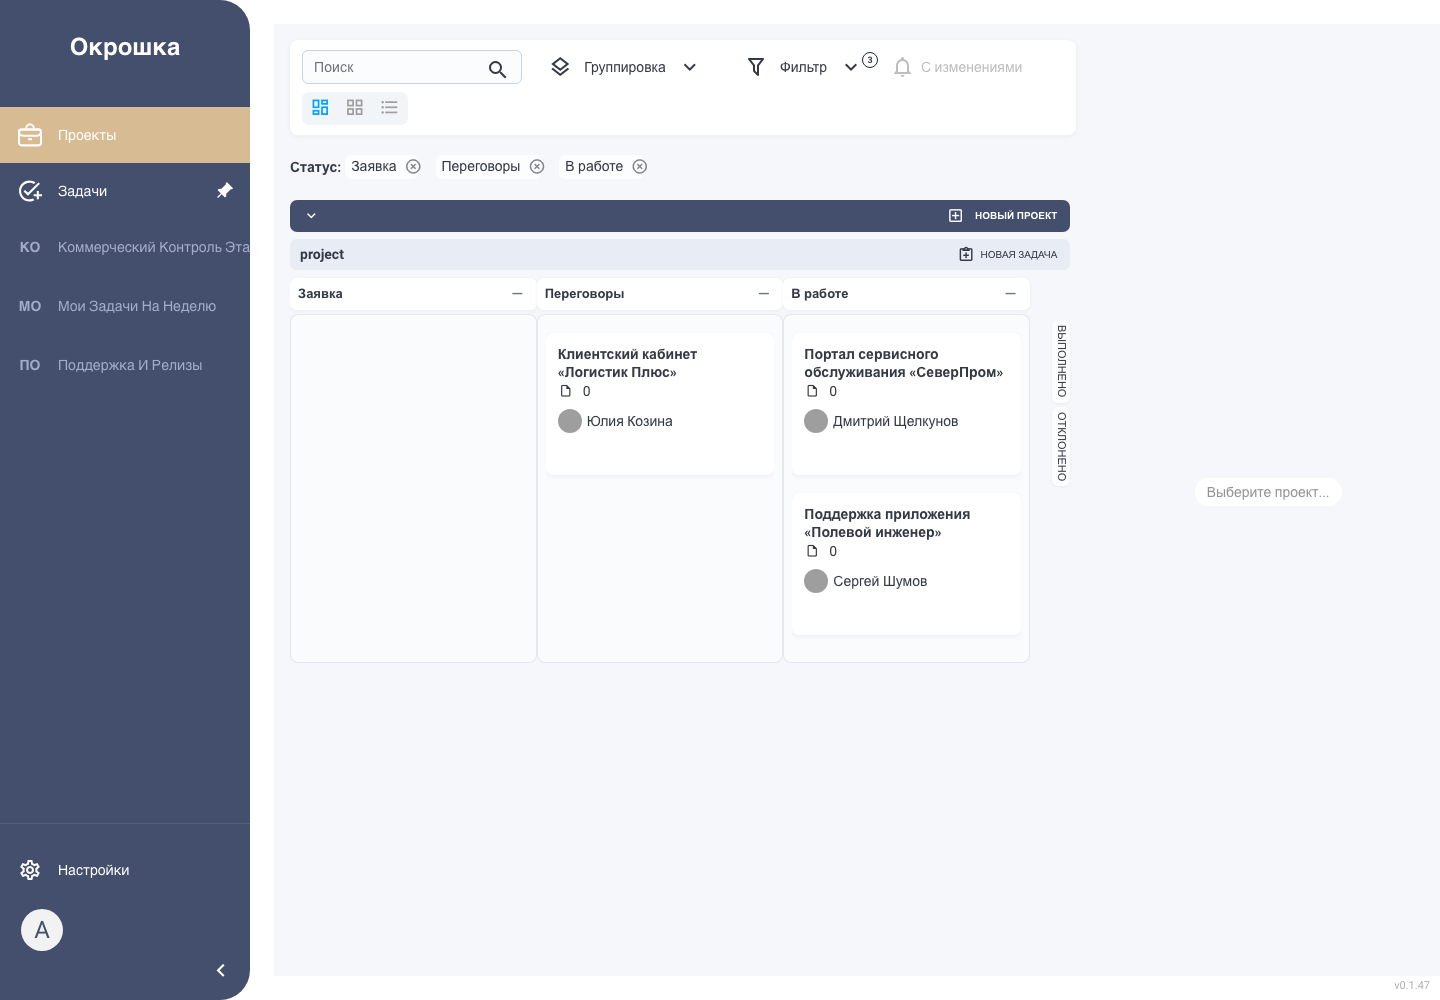Open the Проекты sidebar section
Viewport: 1440px width, 1000px height.
pyautogui.click(x=125, y=135)
